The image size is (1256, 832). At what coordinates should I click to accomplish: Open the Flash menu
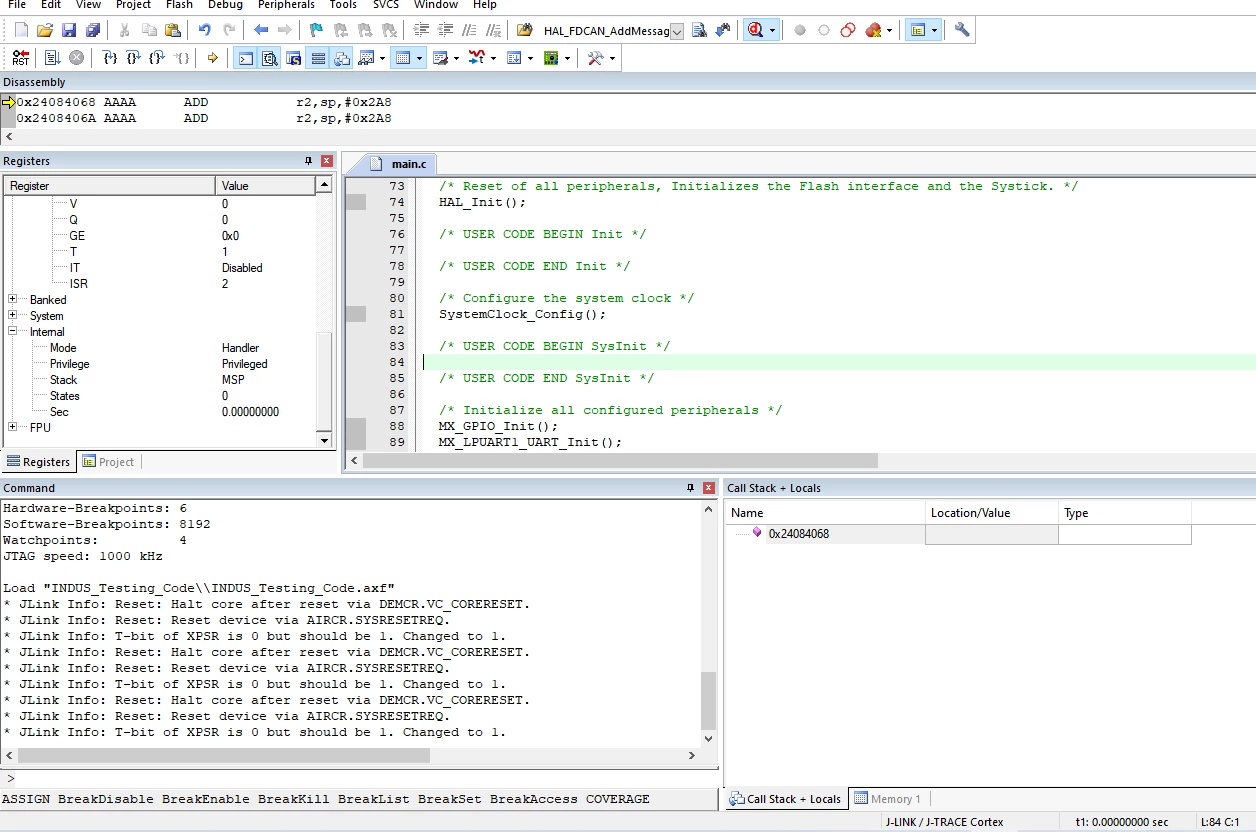click(179, 5)
